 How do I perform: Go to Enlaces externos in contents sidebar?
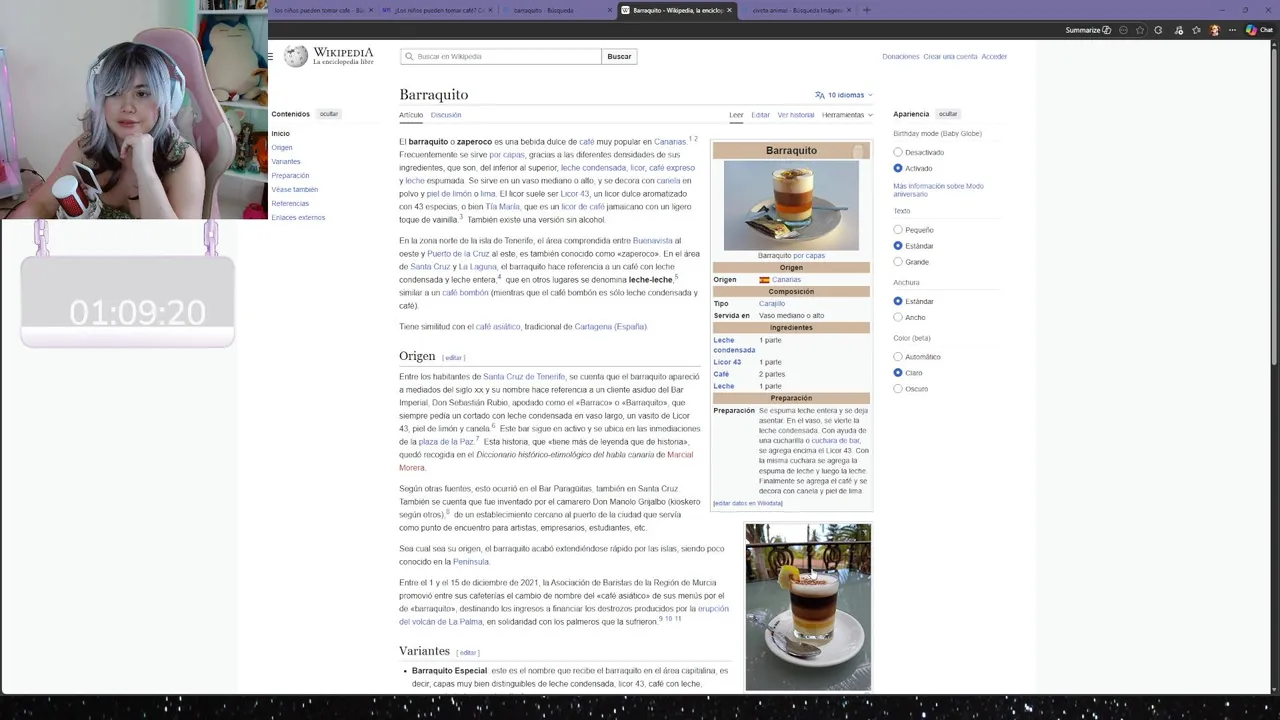[x=298, y=218]
